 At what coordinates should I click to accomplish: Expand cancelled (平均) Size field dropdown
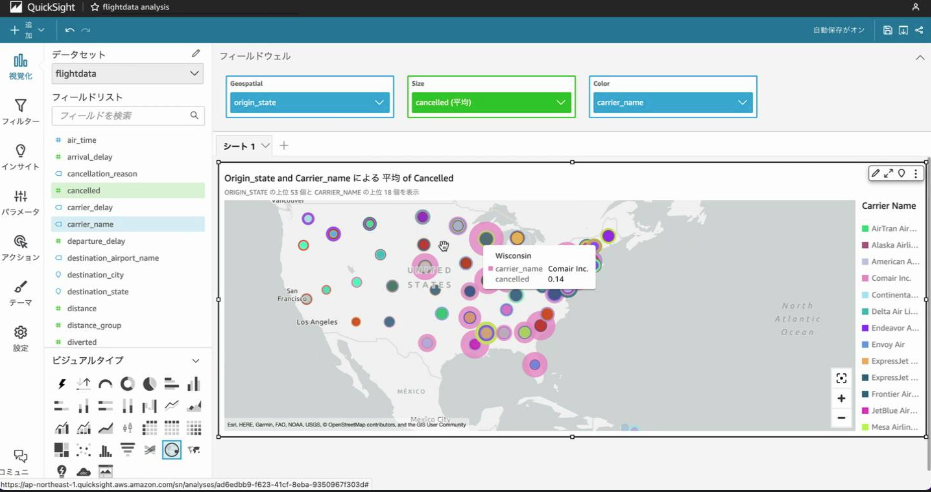pyautogui.click(x=561, y=103)
